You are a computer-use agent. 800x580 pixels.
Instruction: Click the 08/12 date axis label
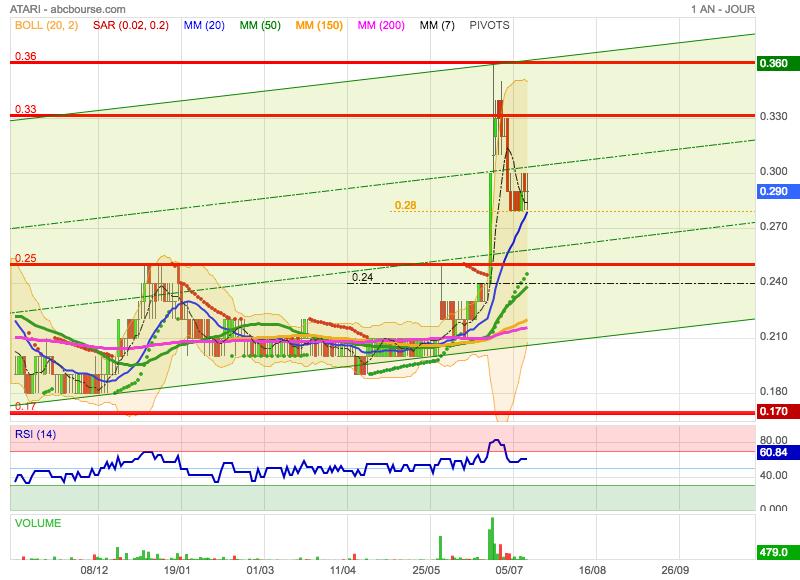pos(94,570)
